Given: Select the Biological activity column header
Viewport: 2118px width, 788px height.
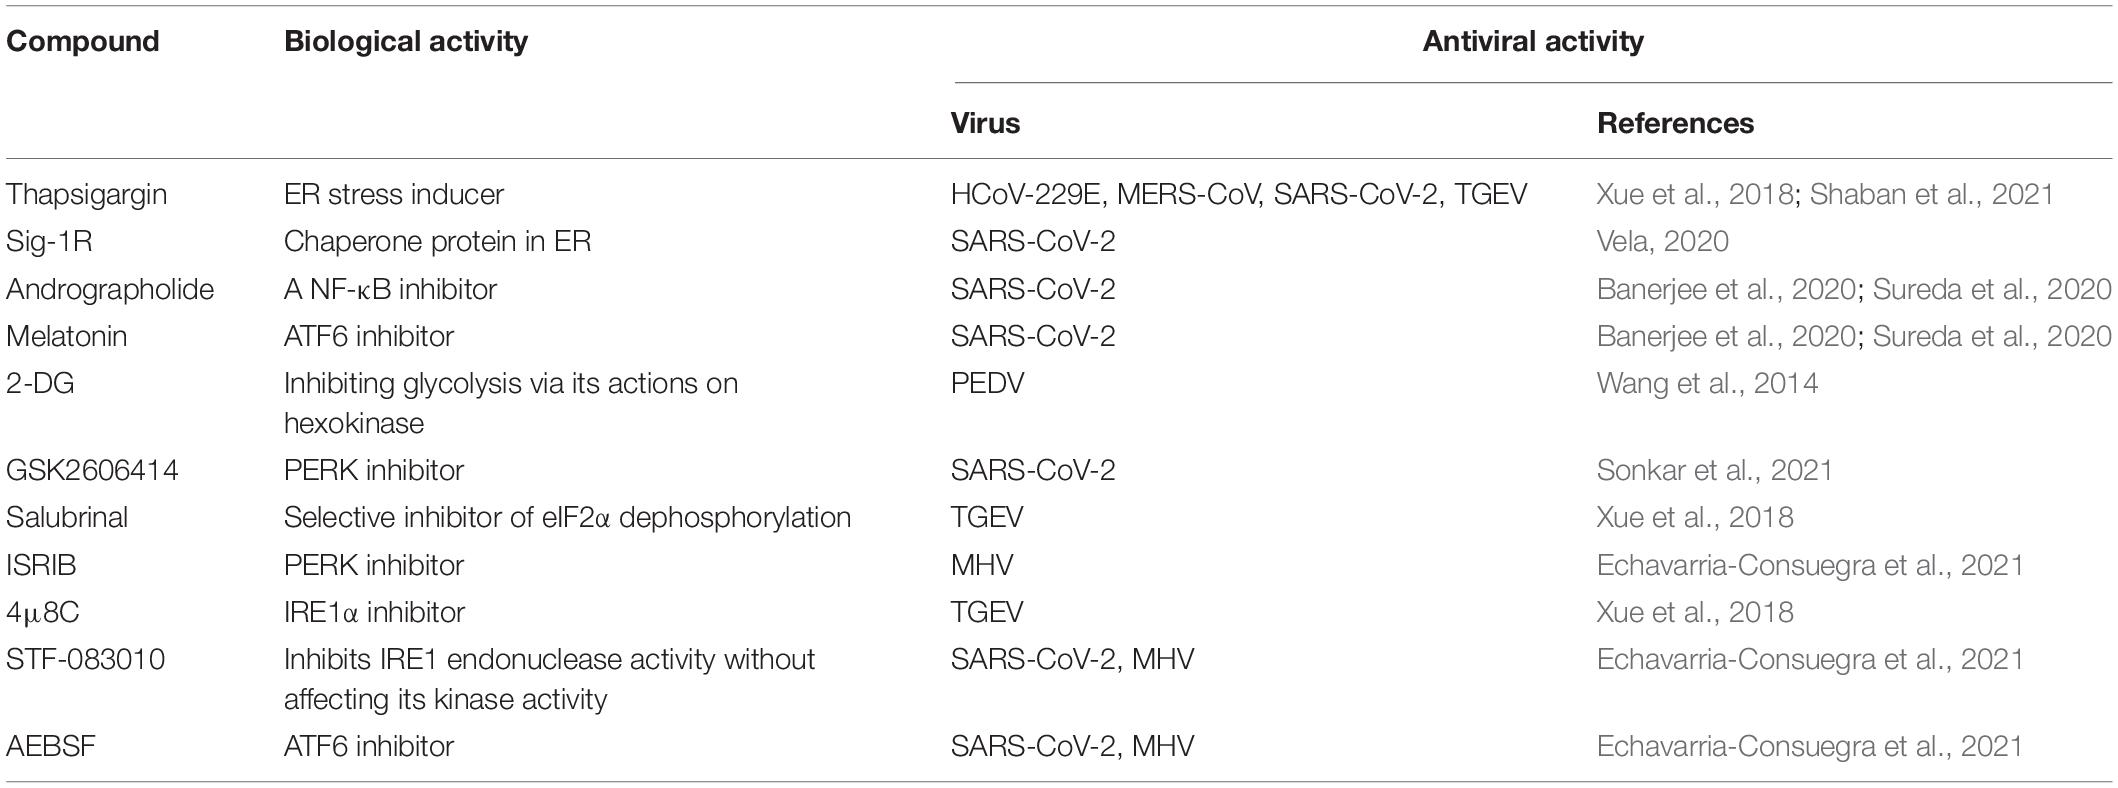Looking at the screenshot, I should click(406, 41).
